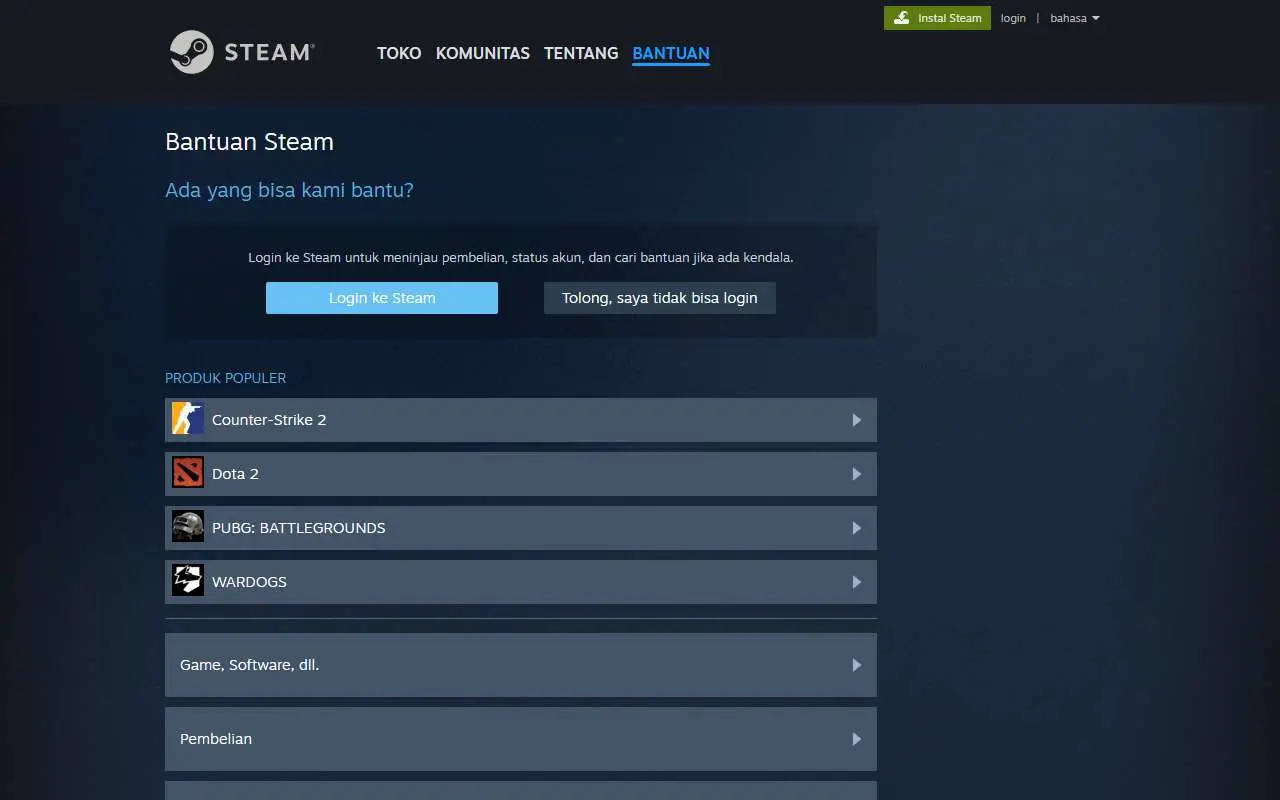Screen dimensions: 1280x800
Task: Select the WARDOGS product name
Action: click(249, 582)
